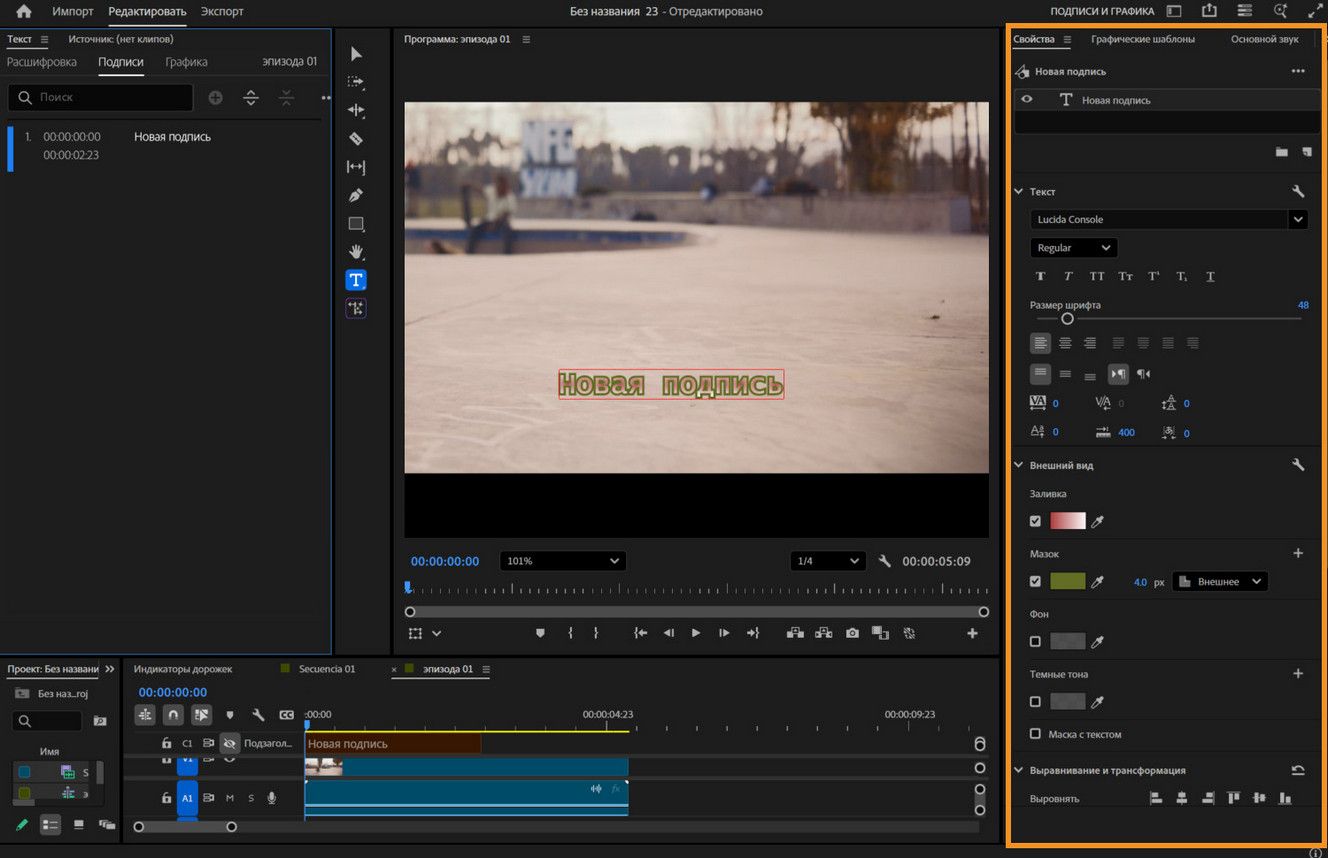1328x858 pixels.
Task: Pick the Rectangle tool
Action: tap(356, 223)
